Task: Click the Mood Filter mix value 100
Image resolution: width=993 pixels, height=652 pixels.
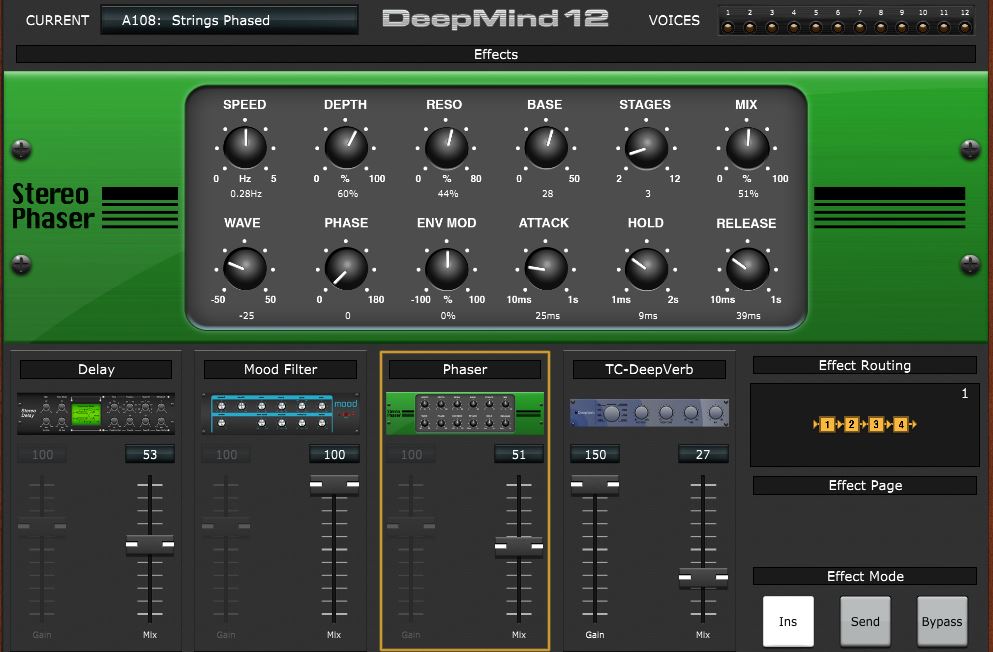Action: [334, 455]
